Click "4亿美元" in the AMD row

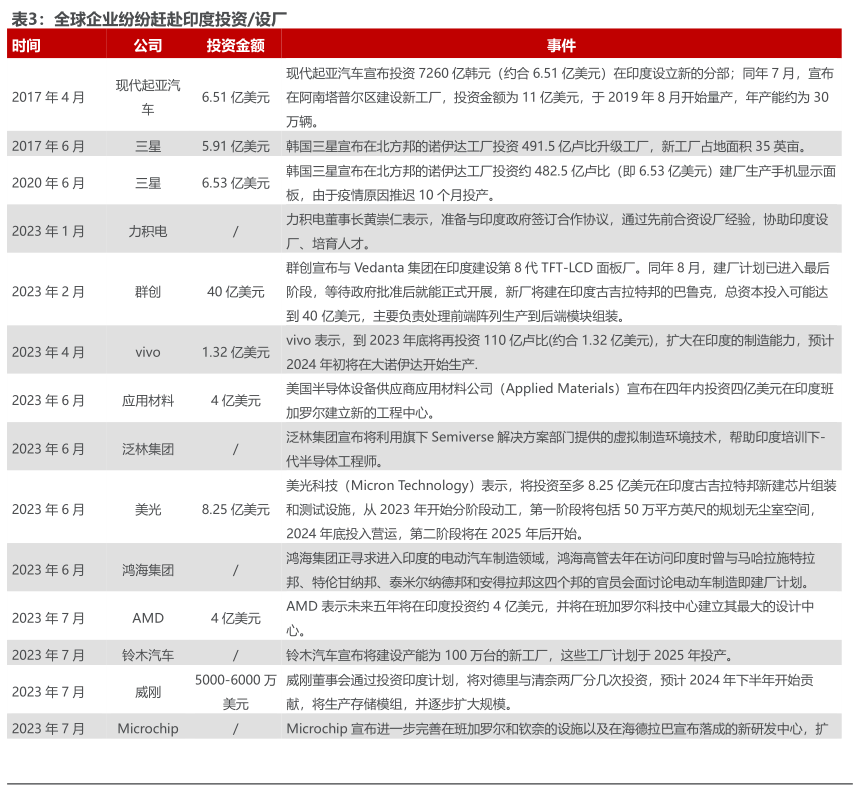[x=235, y=618]
